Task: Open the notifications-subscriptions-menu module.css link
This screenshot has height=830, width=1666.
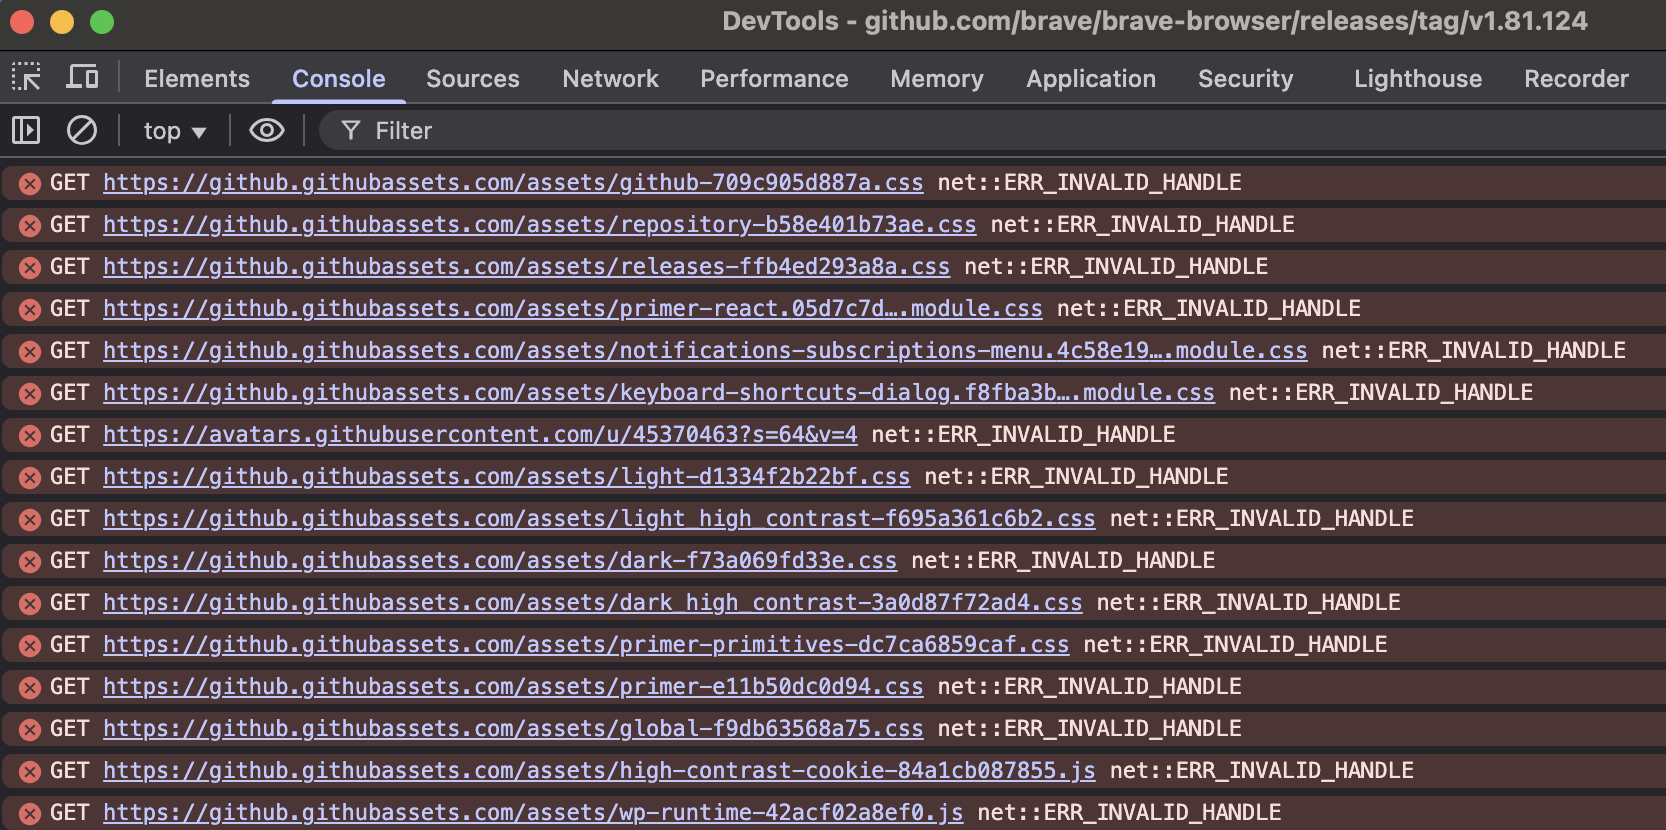Action: tap(705, 351)
